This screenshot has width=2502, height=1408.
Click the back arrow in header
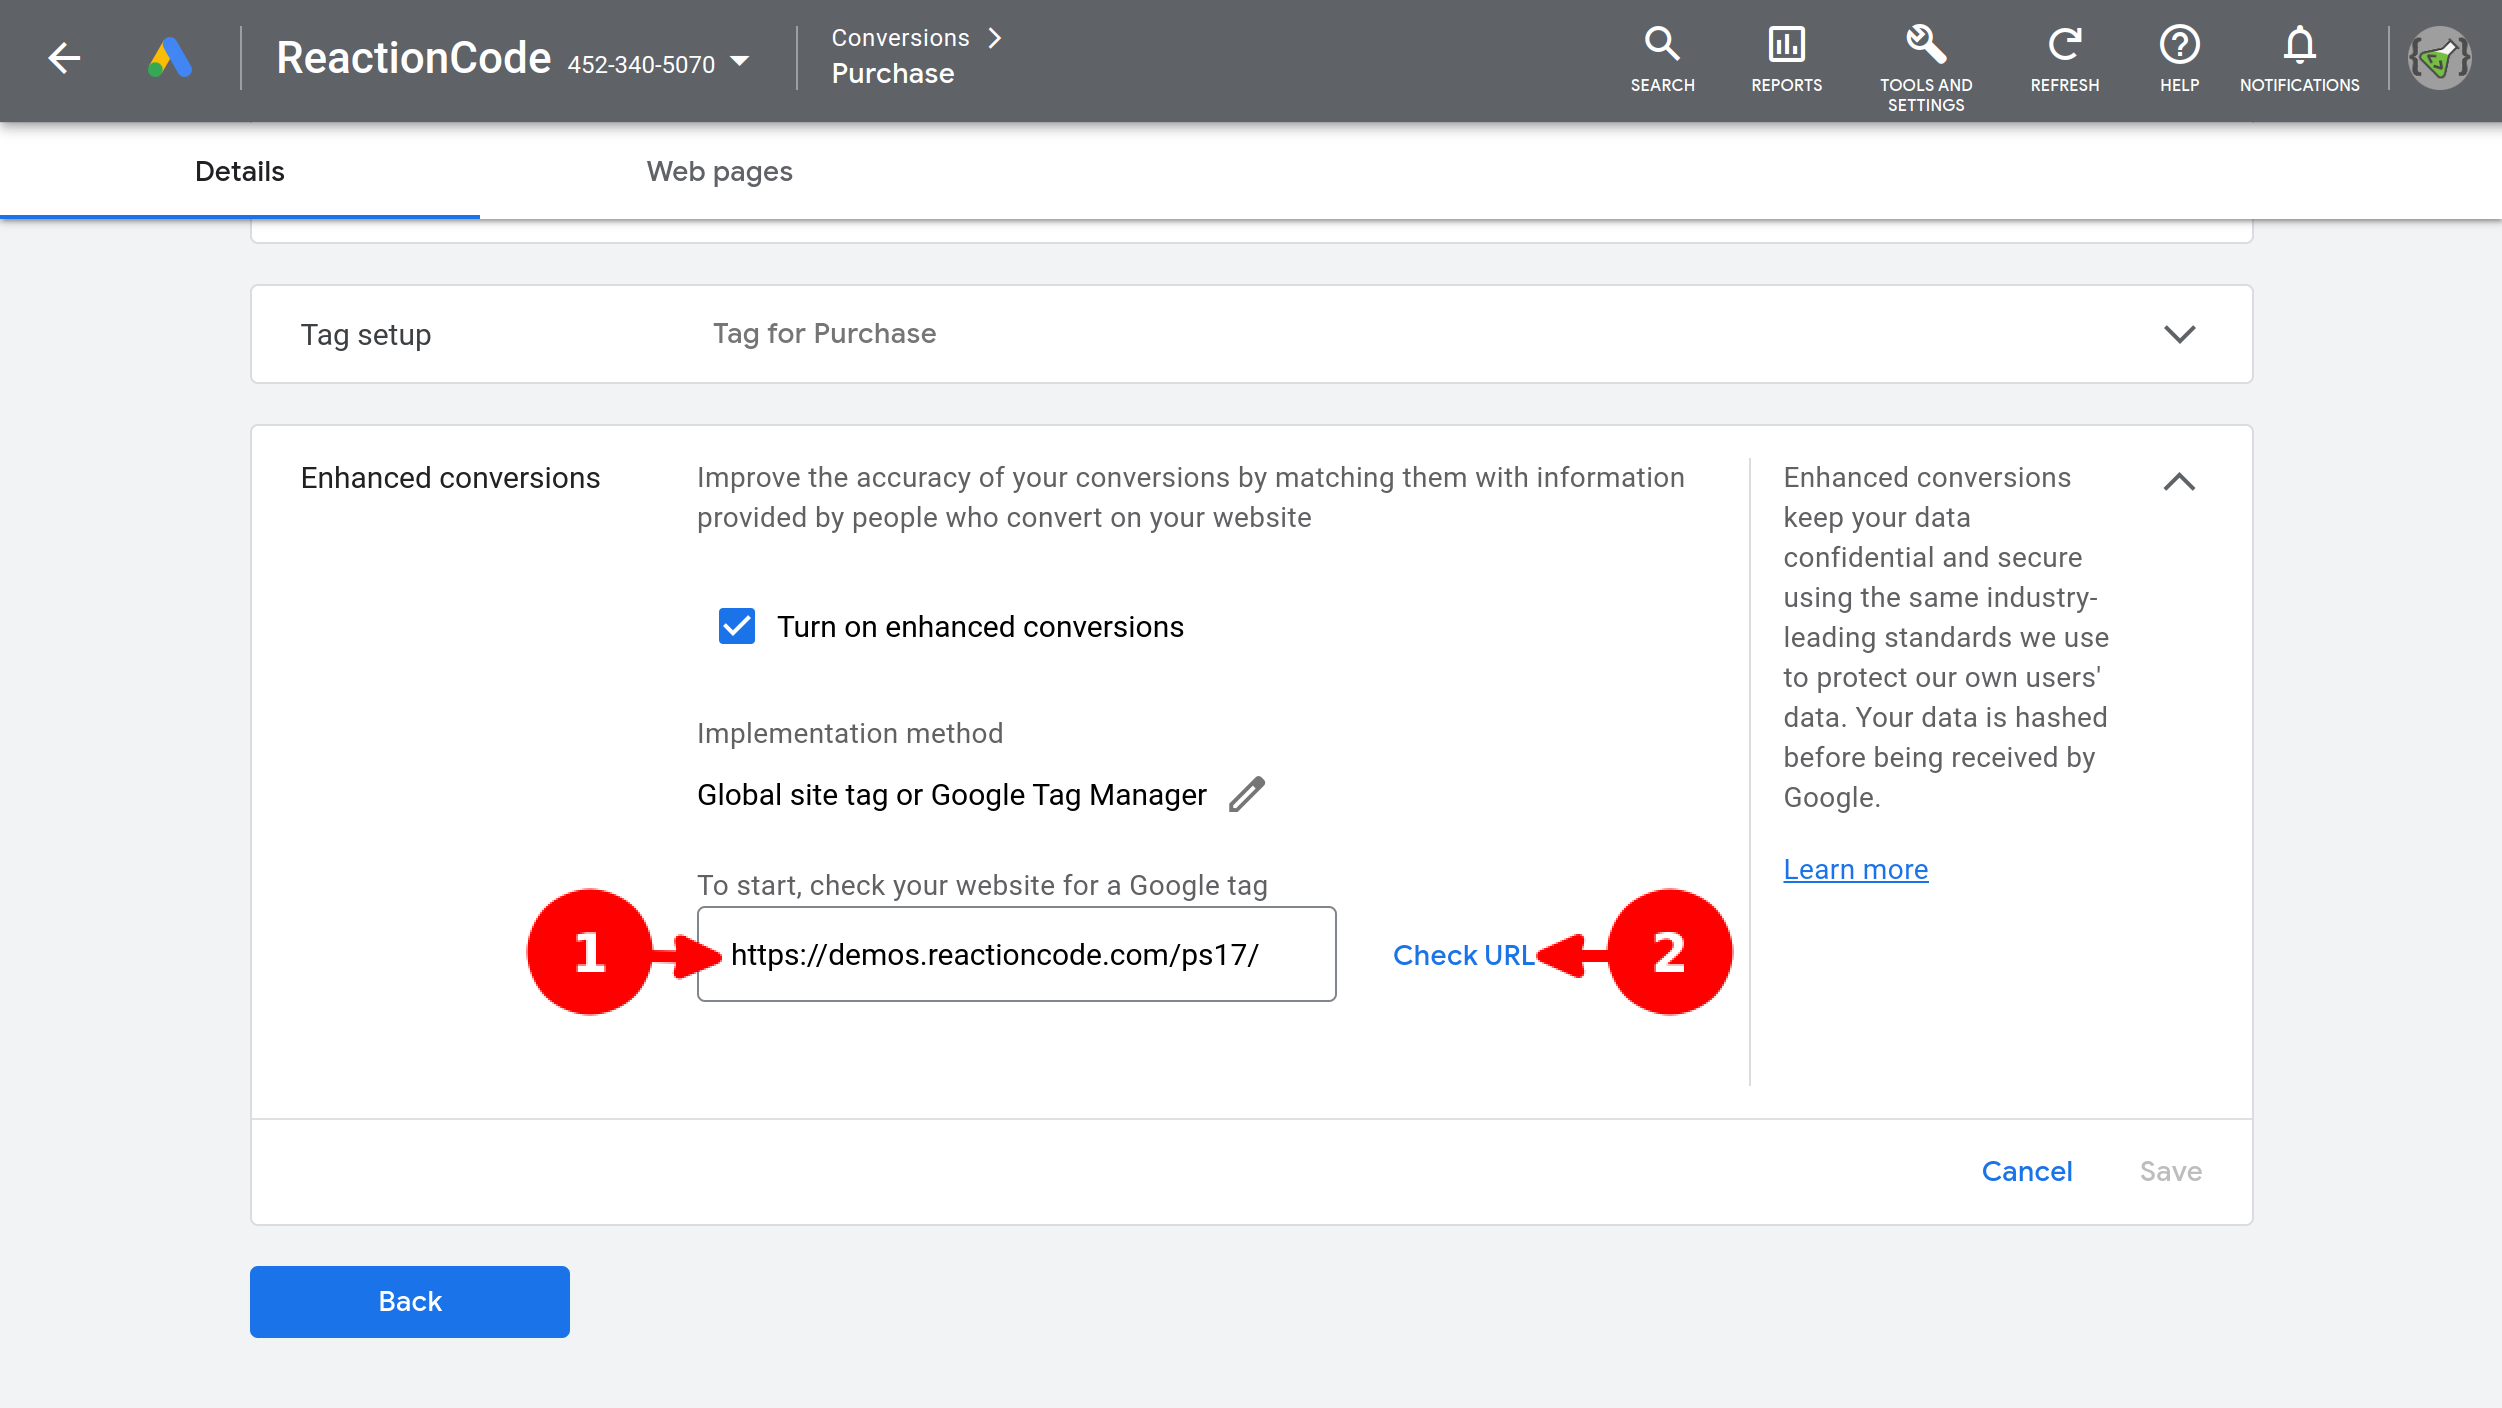tap(64, 58)
